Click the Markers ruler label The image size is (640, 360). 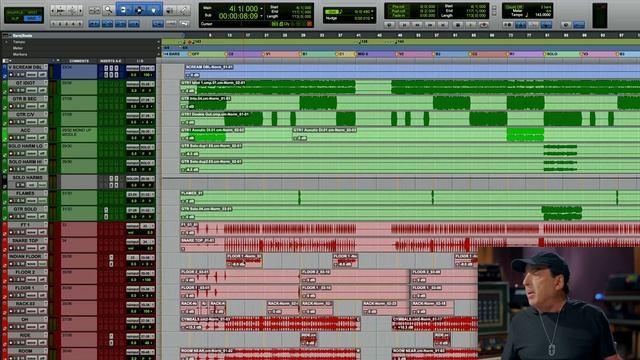pyautogui.click(x=20, y=54)
